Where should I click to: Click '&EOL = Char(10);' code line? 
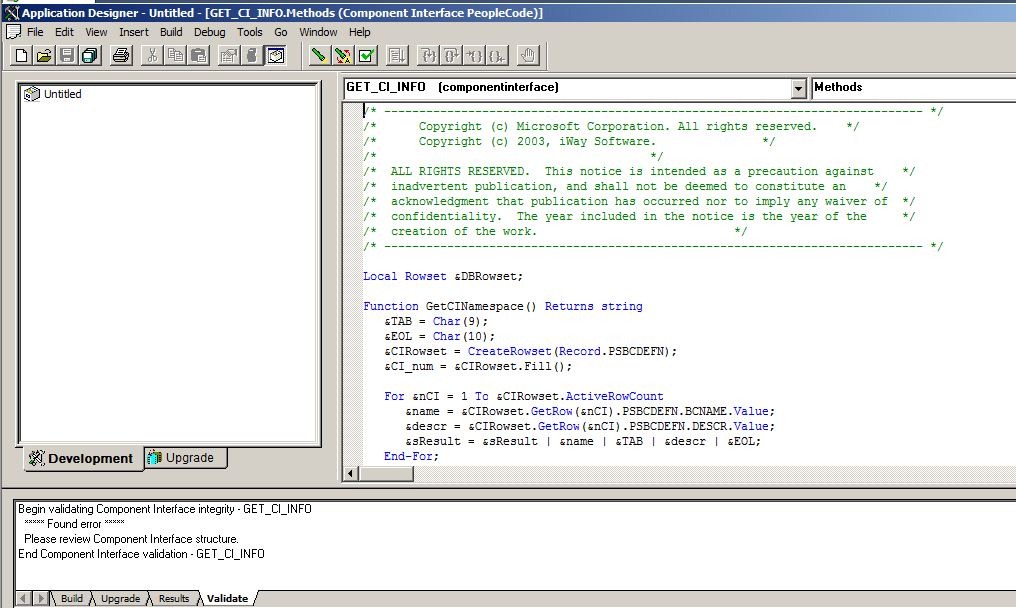(x=439, y=336)
